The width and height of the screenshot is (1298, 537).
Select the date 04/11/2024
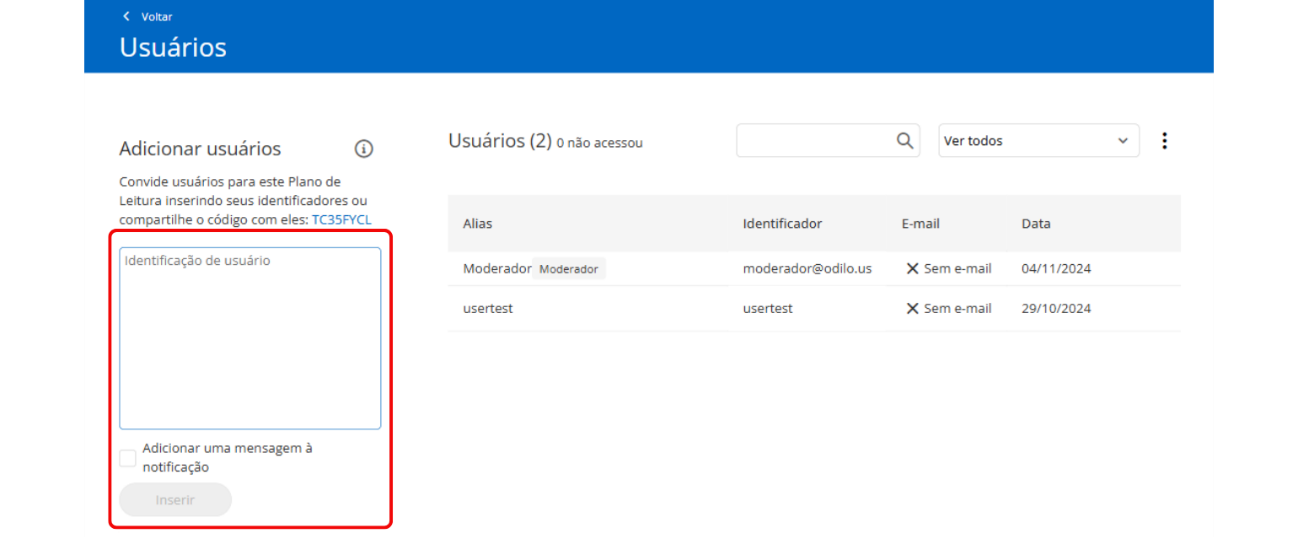1056,269
